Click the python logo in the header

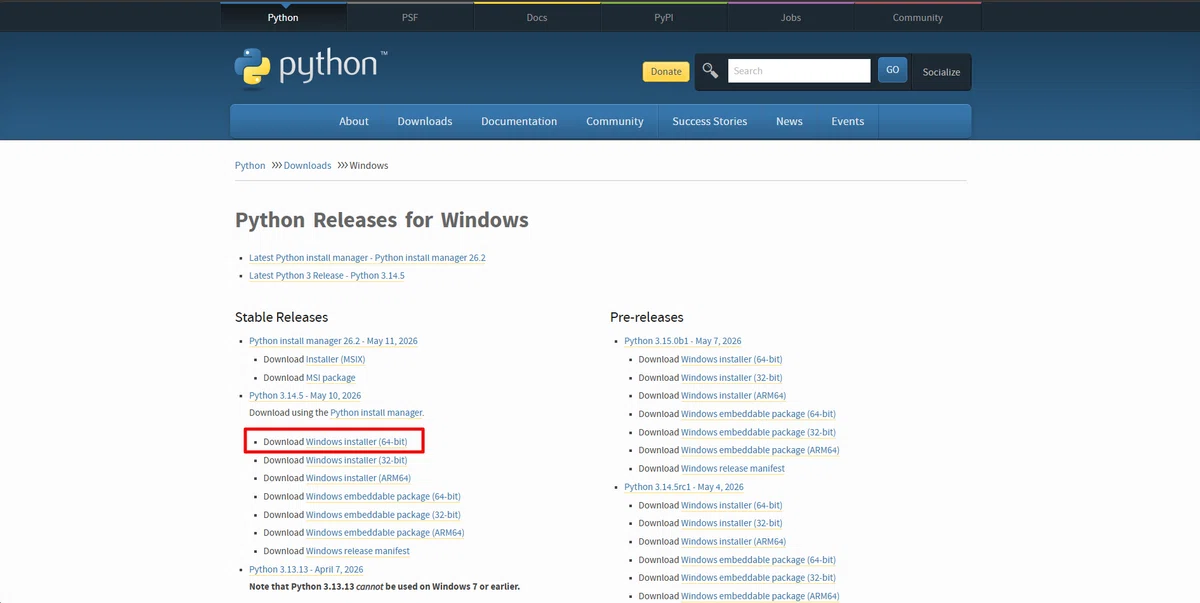coord(310,67)
